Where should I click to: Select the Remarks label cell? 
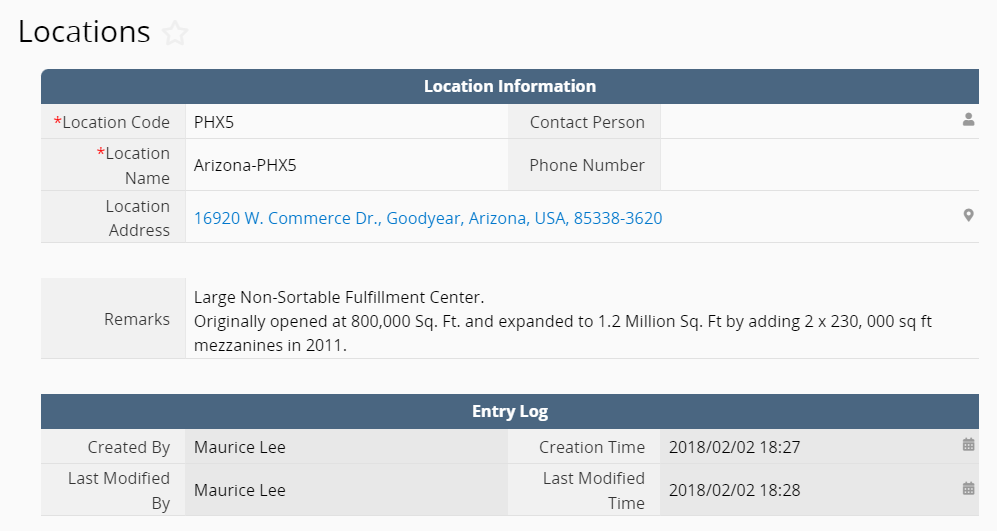coord(113,319)
